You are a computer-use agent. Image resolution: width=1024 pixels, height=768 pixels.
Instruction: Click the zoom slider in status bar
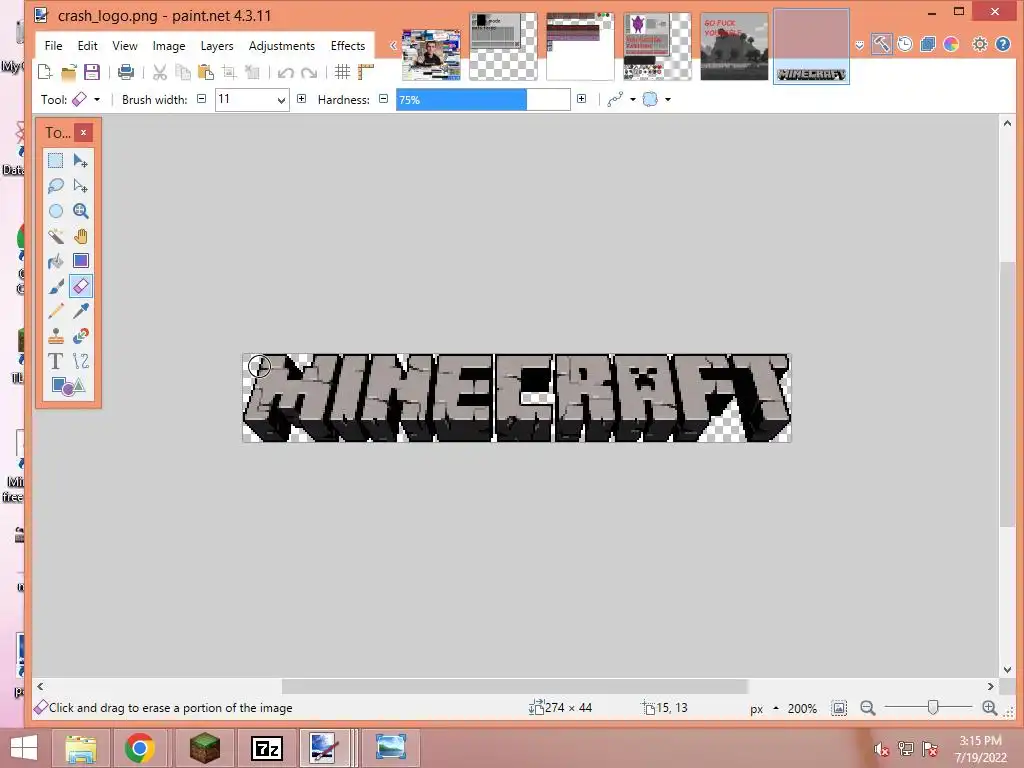click(x=928, y=707)
